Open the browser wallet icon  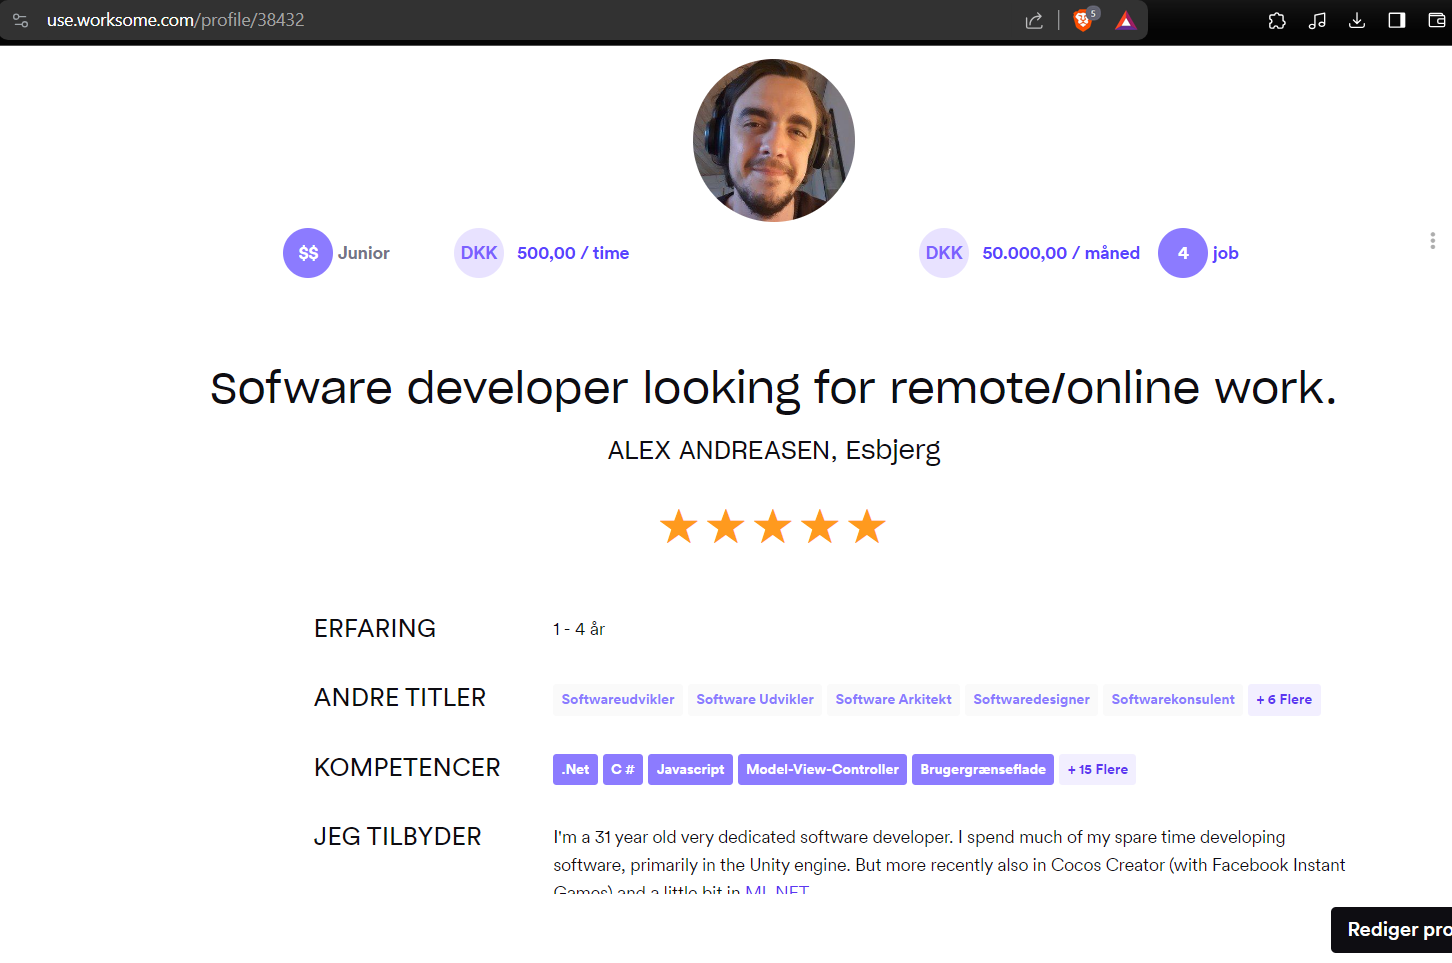[x=1437, y=19]
